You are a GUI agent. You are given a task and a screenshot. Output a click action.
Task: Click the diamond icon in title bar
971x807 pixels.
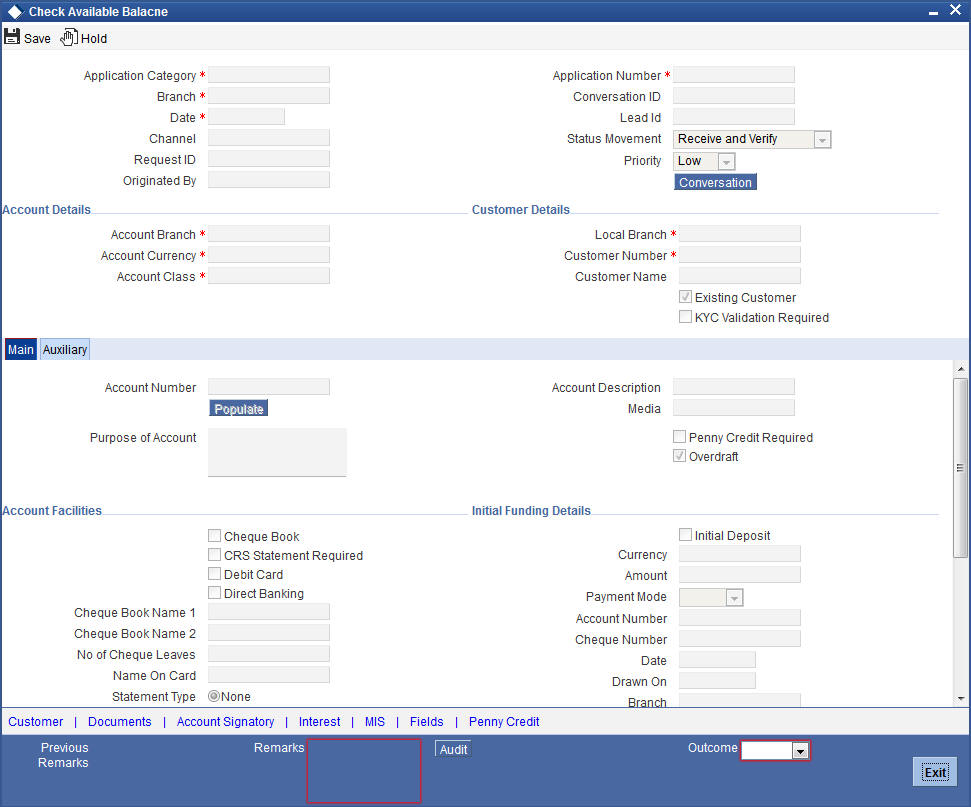[14, 12]
